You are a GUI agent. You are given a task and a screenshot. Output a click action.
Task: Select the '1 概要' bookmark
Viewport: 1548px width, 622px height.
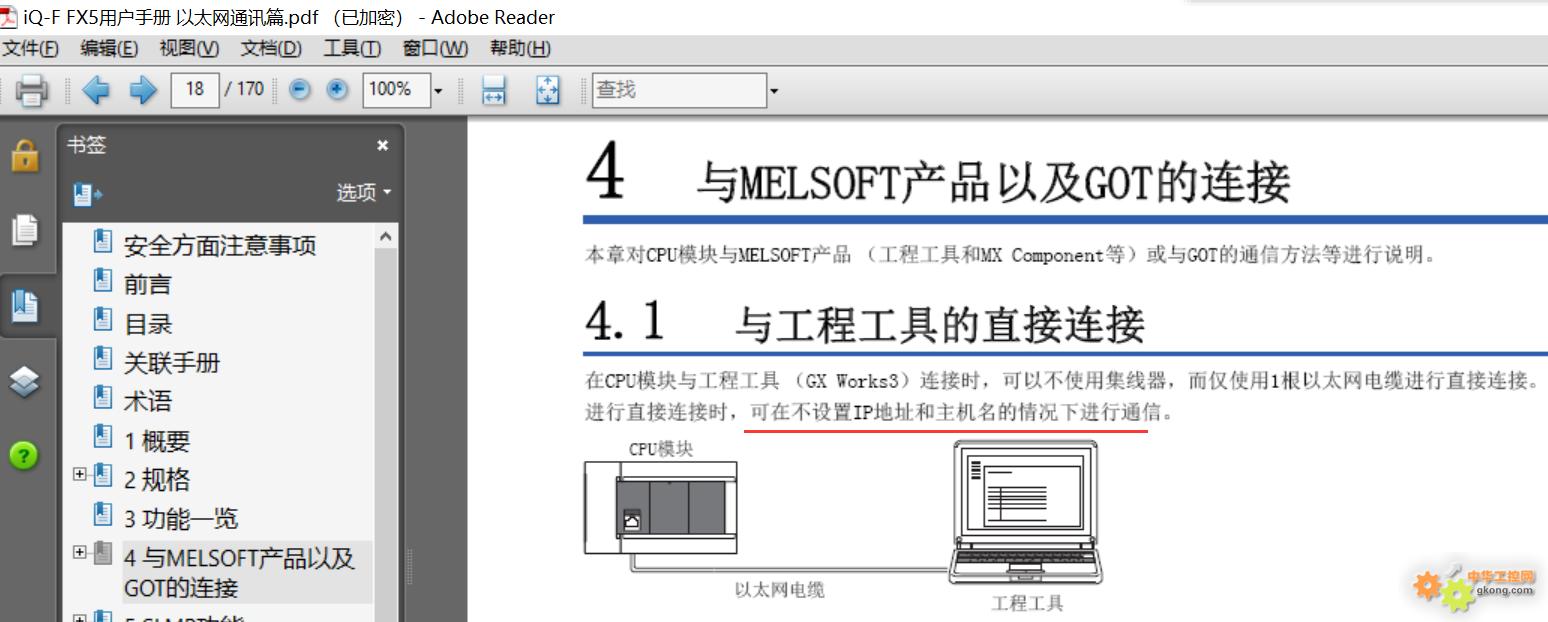point(156,441)
